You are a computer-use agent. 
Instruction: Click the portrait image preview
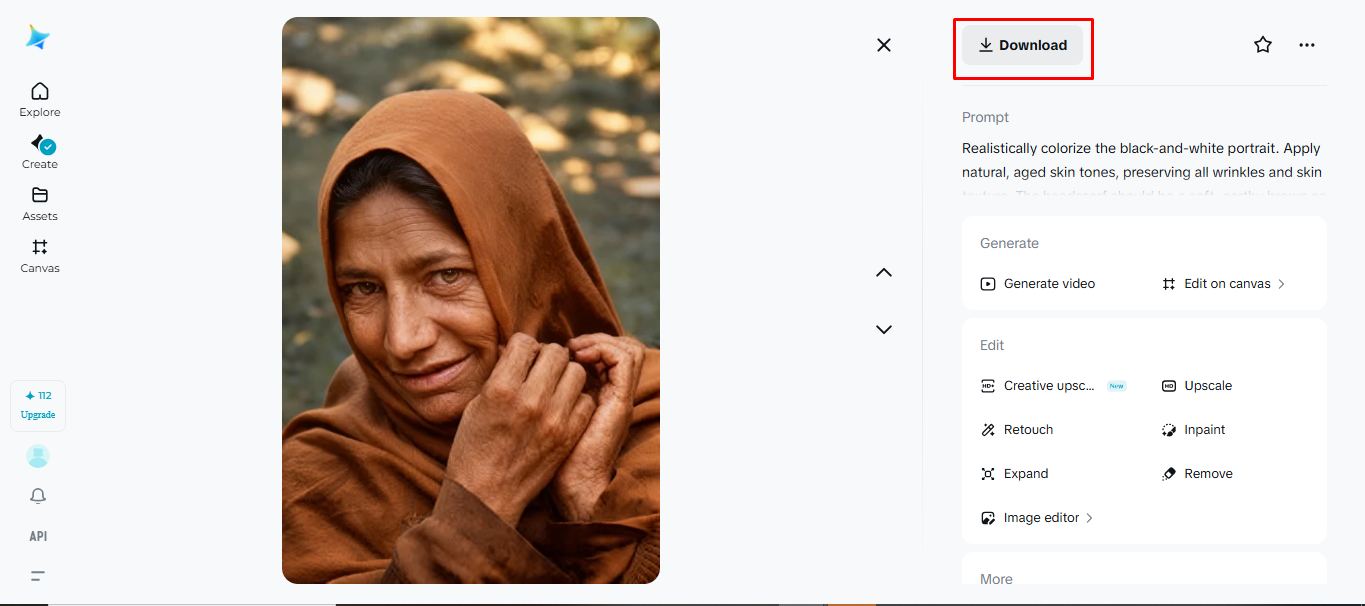(x=471, y=300)
